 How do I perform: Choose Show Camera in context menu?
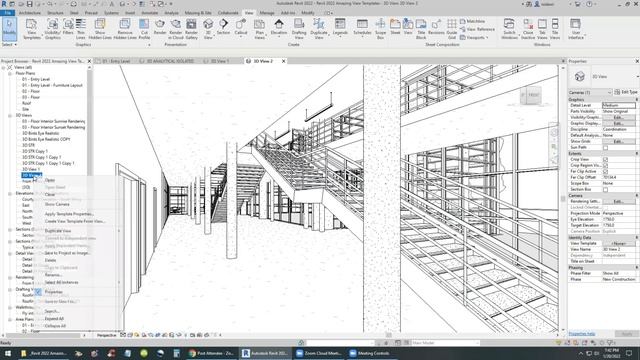[x=57, y=204]
